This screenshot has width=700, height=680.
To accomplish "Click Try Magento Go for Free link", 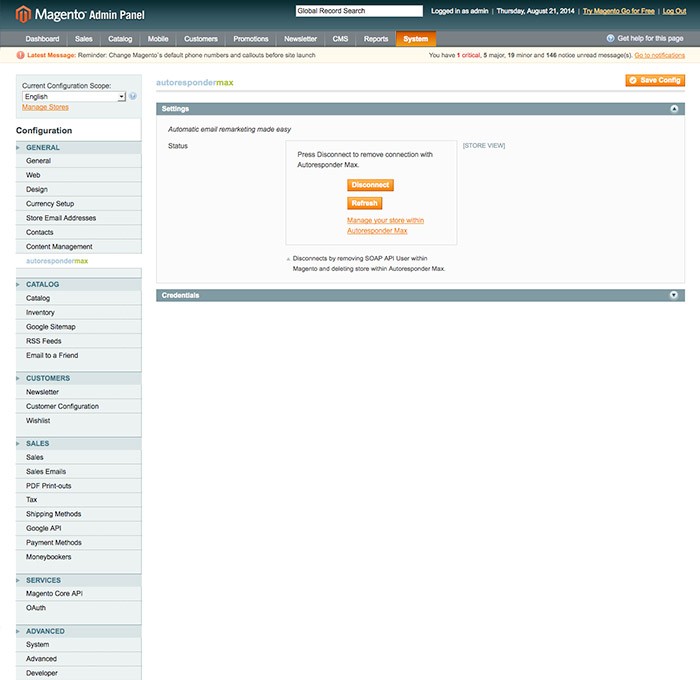I will click(619, 11).
